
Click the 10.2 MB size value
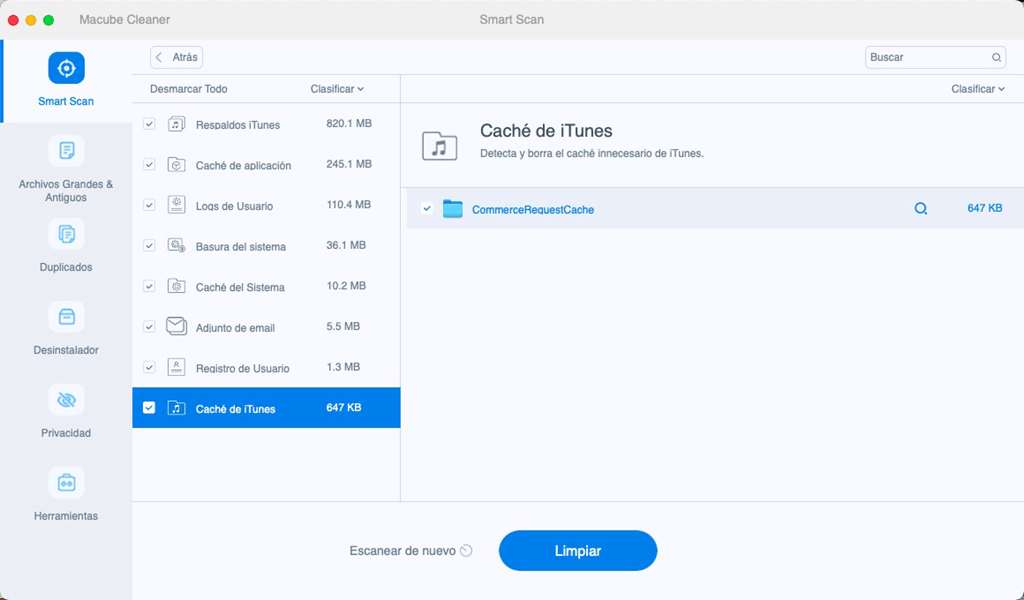click(346, 285)
